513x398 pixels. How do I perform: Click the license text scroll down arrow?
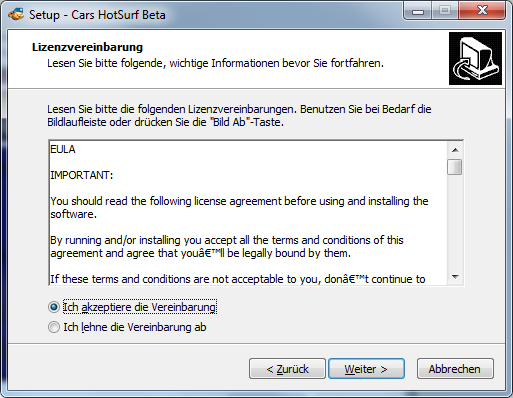point(455,277)
